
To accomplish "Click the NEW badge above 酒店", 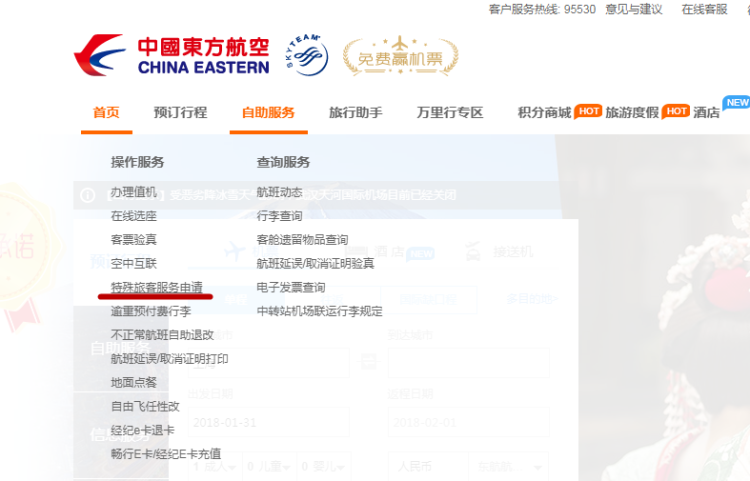I will (x=737, y=102).
